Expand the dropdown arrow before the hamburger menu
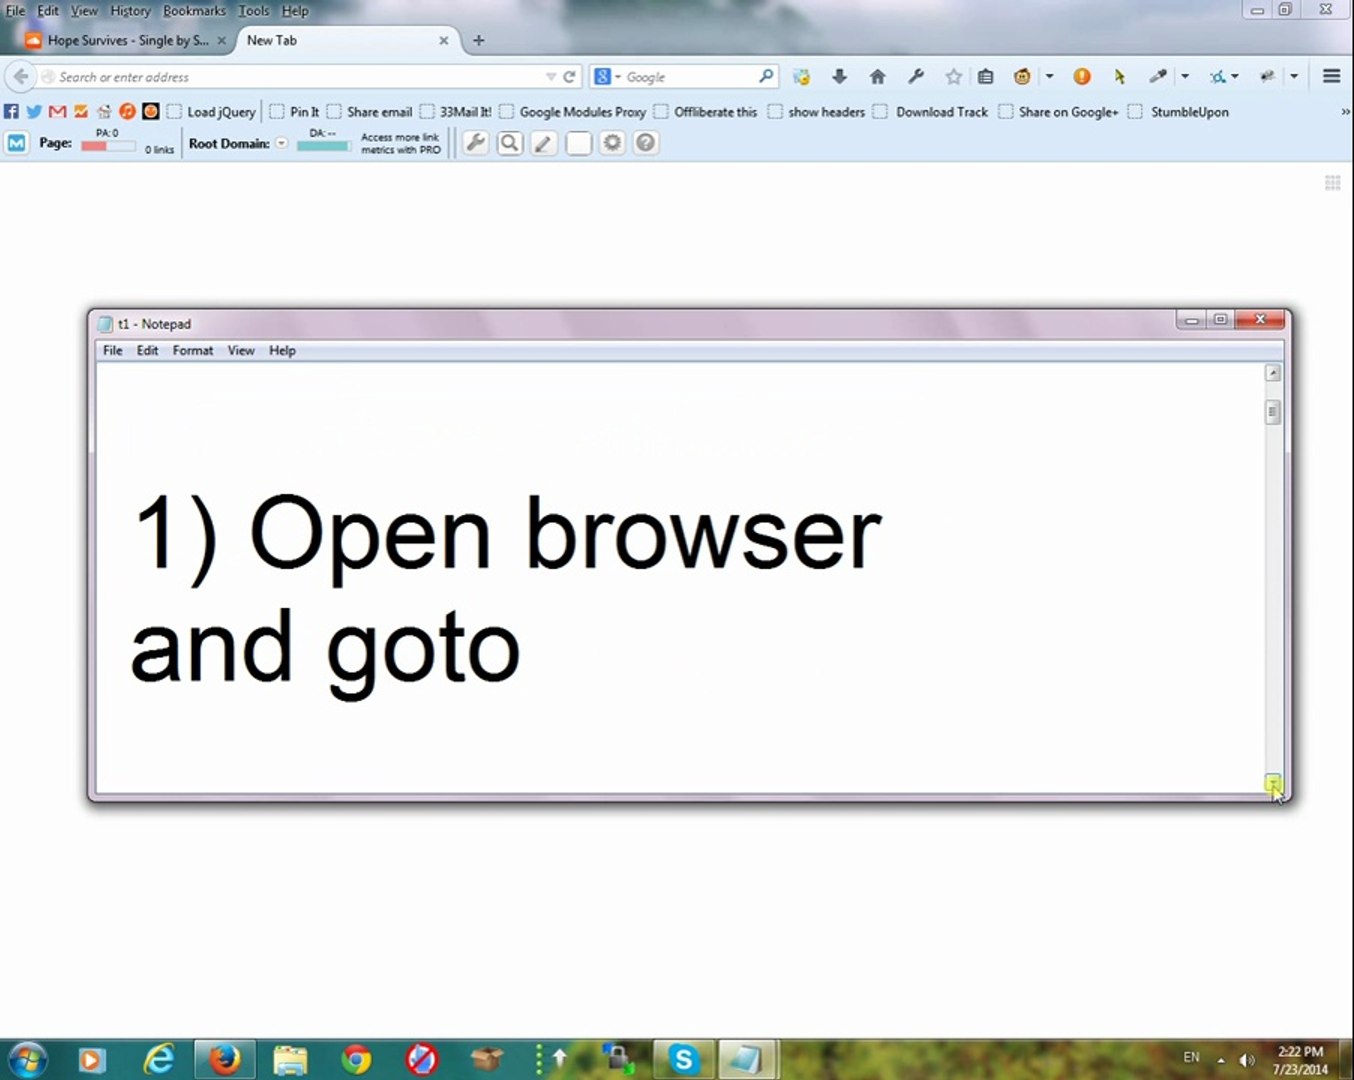This screenshot has width=1354, height=1080. point(1294,76)
